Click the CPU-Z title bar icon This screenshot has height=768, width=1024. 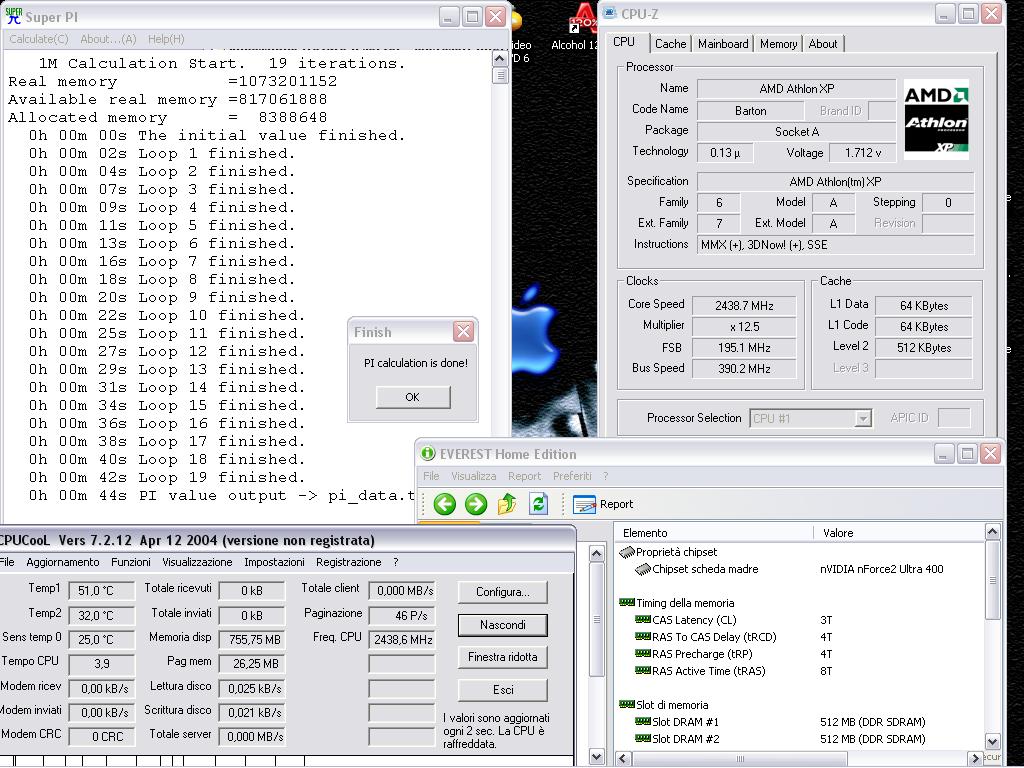pos(610,13)
